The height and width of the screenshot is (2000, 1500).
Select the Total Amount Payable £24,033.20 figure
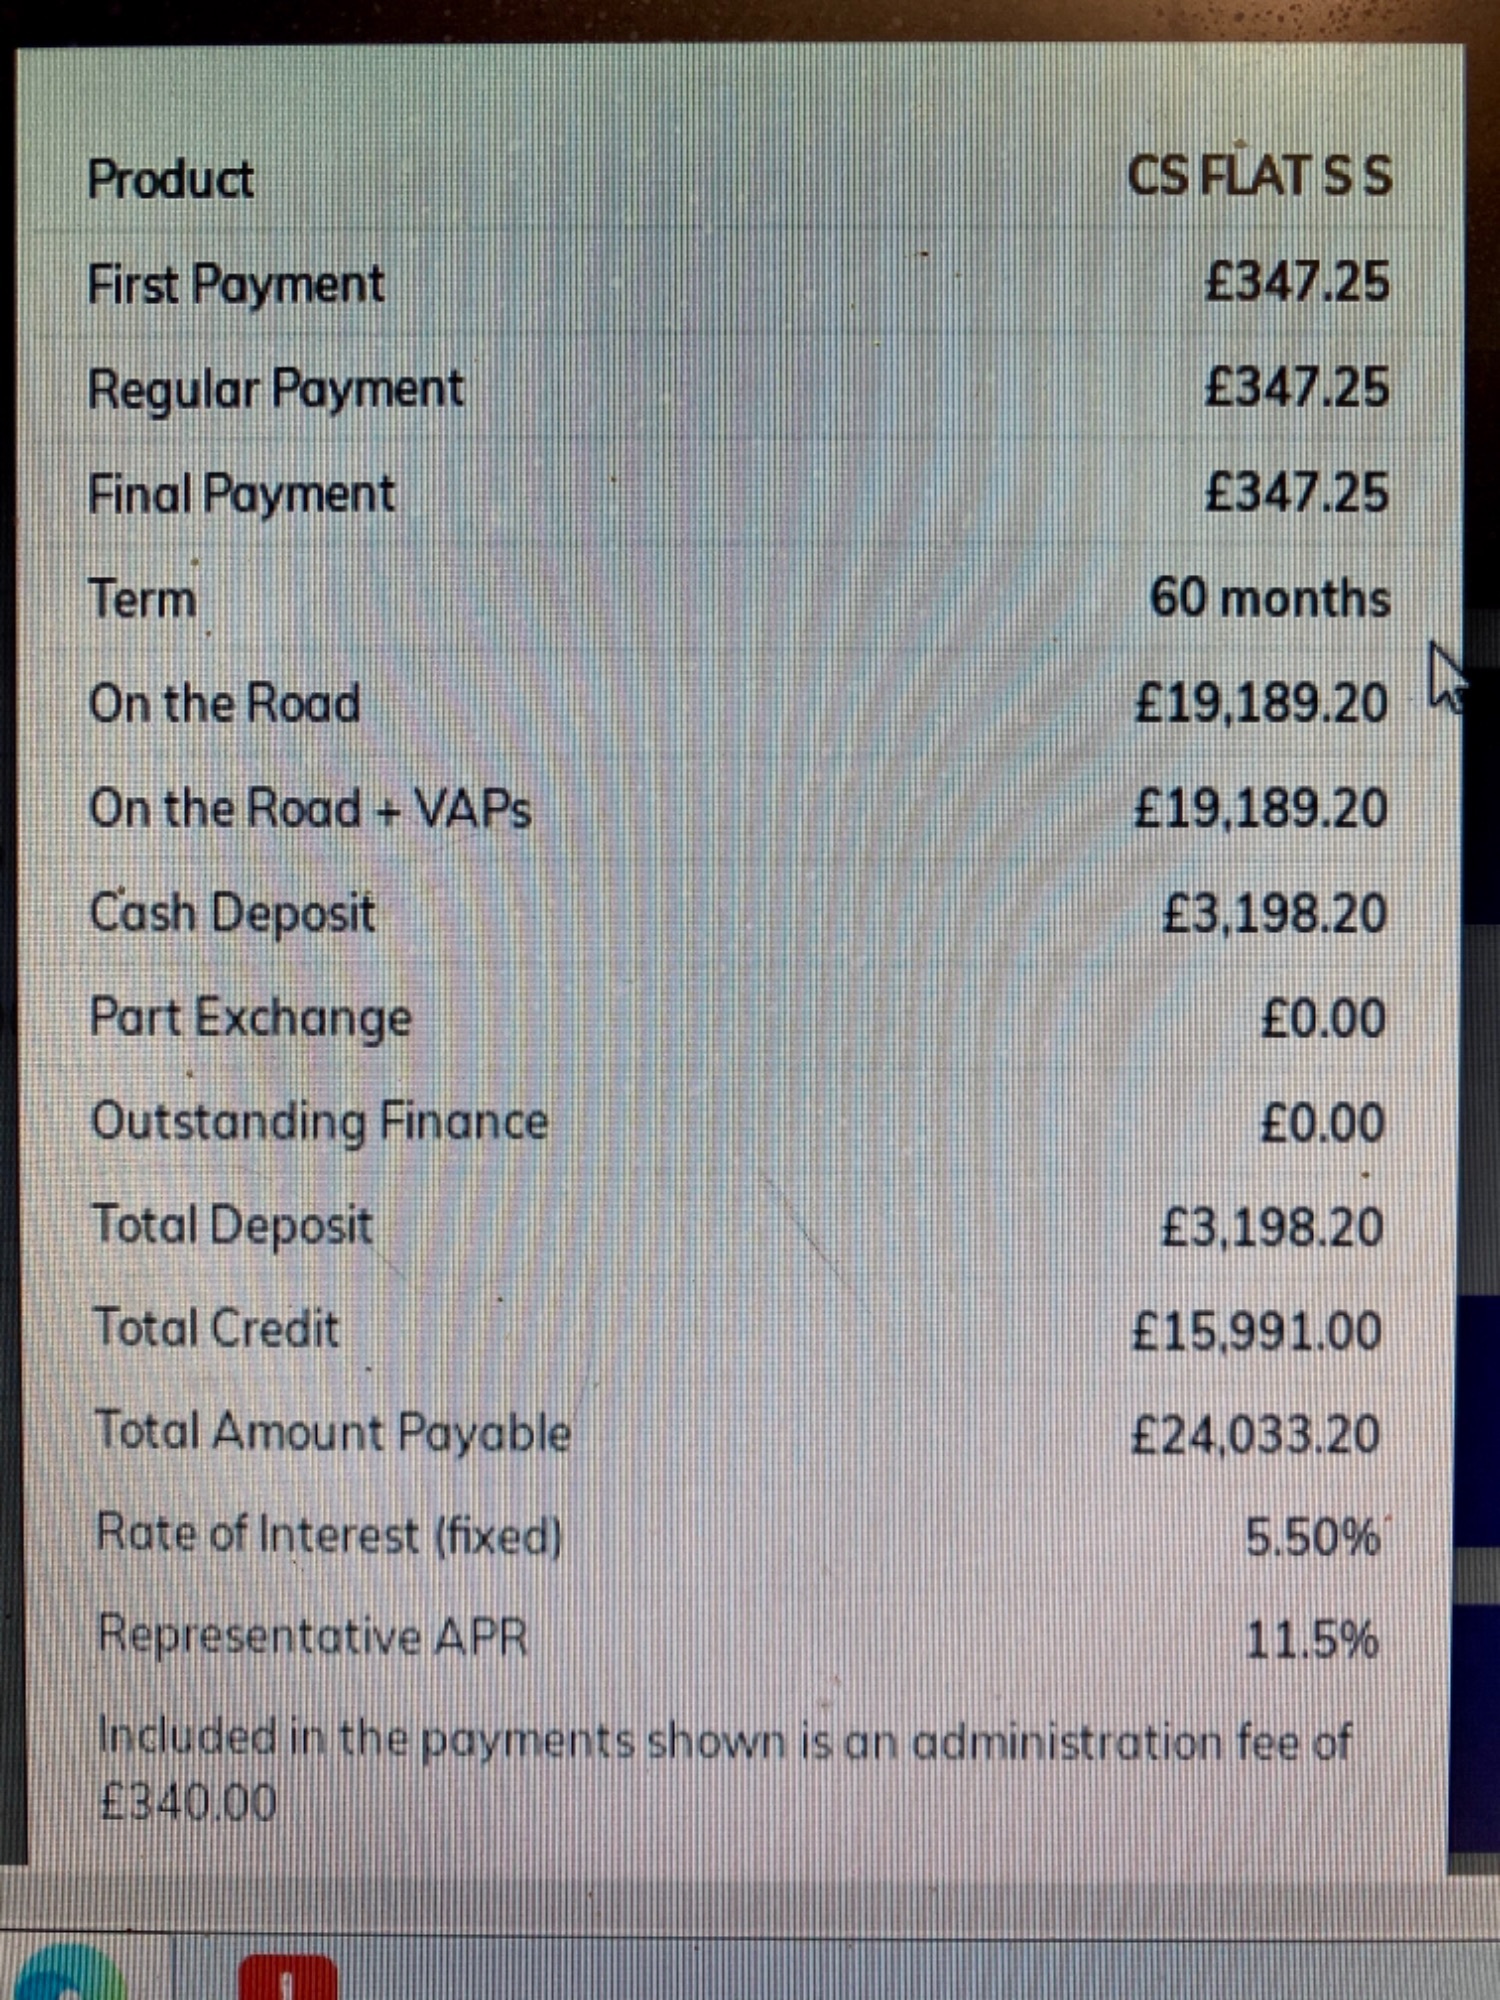coord(1256,1435)
